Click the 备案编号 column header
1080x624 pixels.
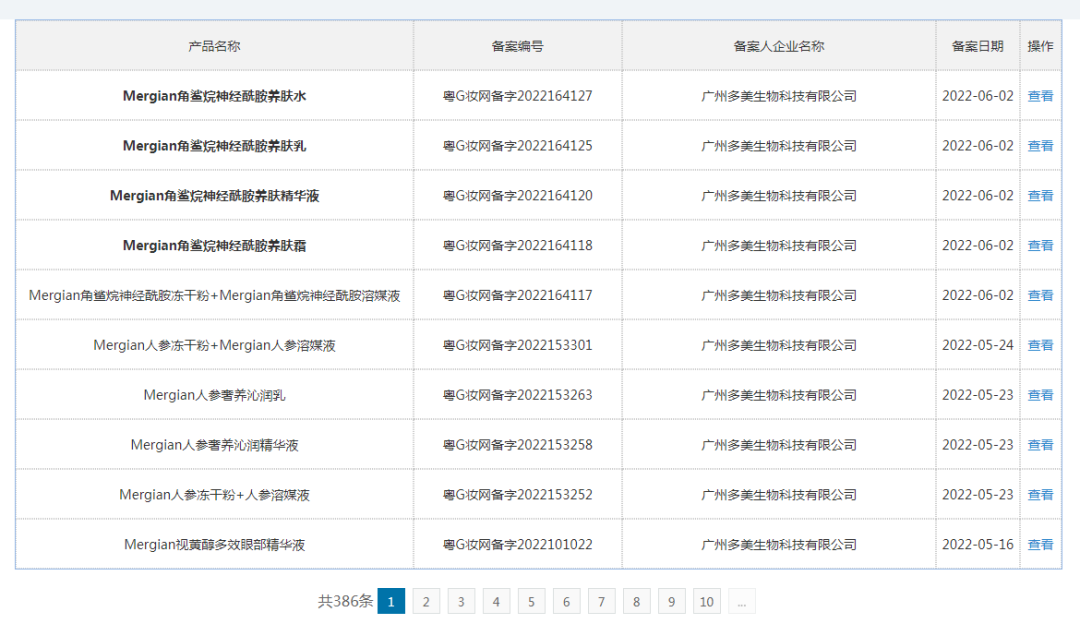(x=517, y=46)
